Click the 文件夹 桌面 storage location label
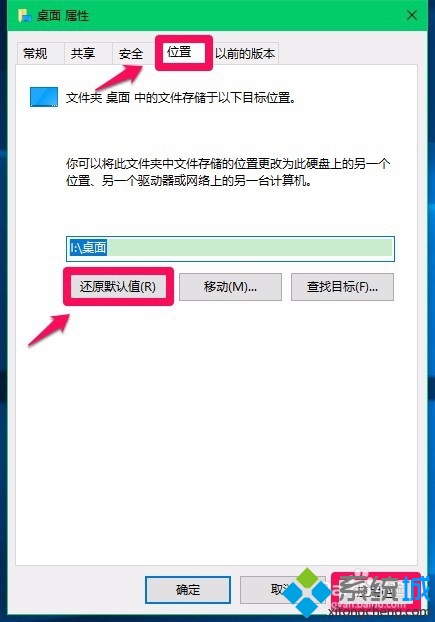This screenshot has width=435, height=622. [x=181, y=97]
